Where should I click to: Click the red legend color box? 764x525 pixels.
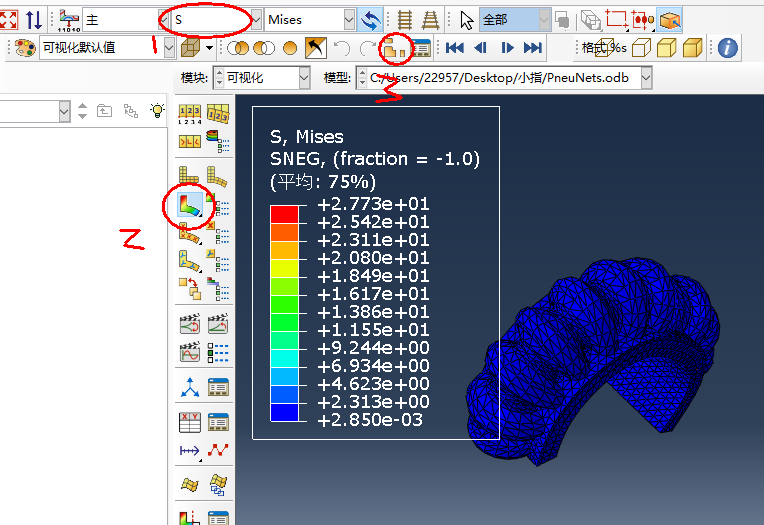tap(285, 213)
